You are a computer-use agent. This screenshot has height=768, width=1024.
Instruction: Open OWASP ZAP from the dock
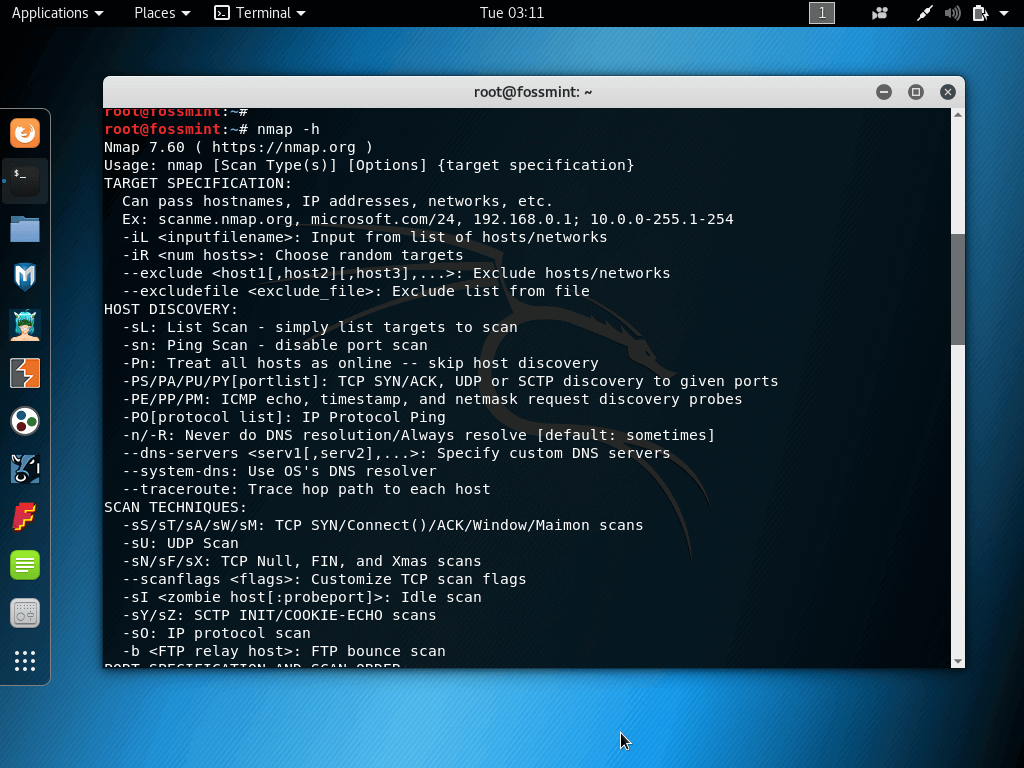pyautogui.click(x=27, y=421)
